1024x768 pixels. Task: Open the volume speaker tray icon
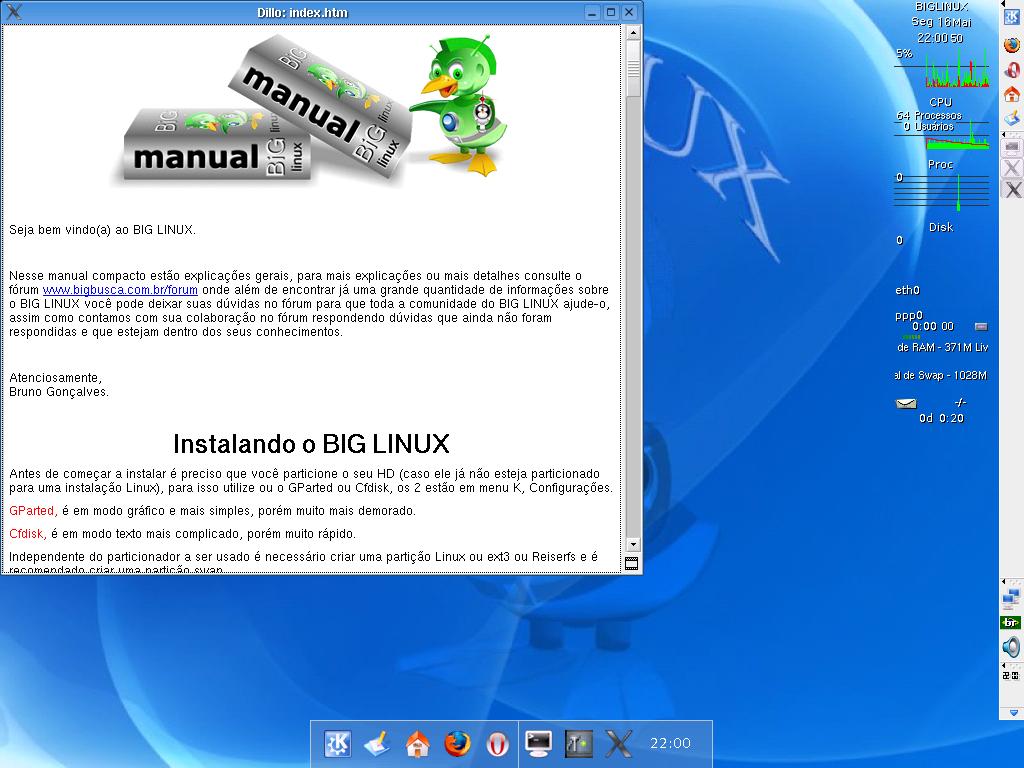[x=1011, y=647]
